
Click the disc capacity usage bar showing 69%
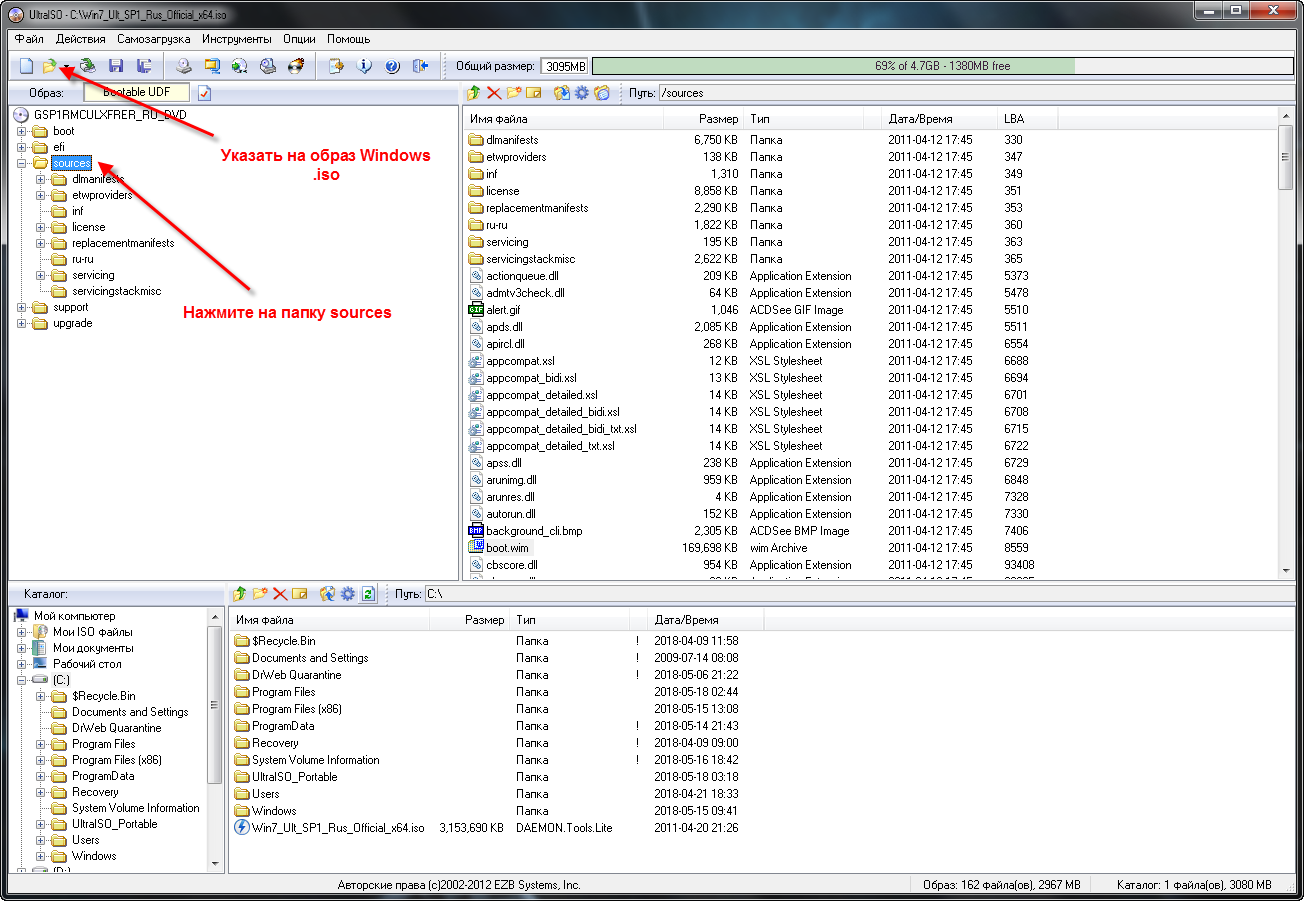[942, 66]
